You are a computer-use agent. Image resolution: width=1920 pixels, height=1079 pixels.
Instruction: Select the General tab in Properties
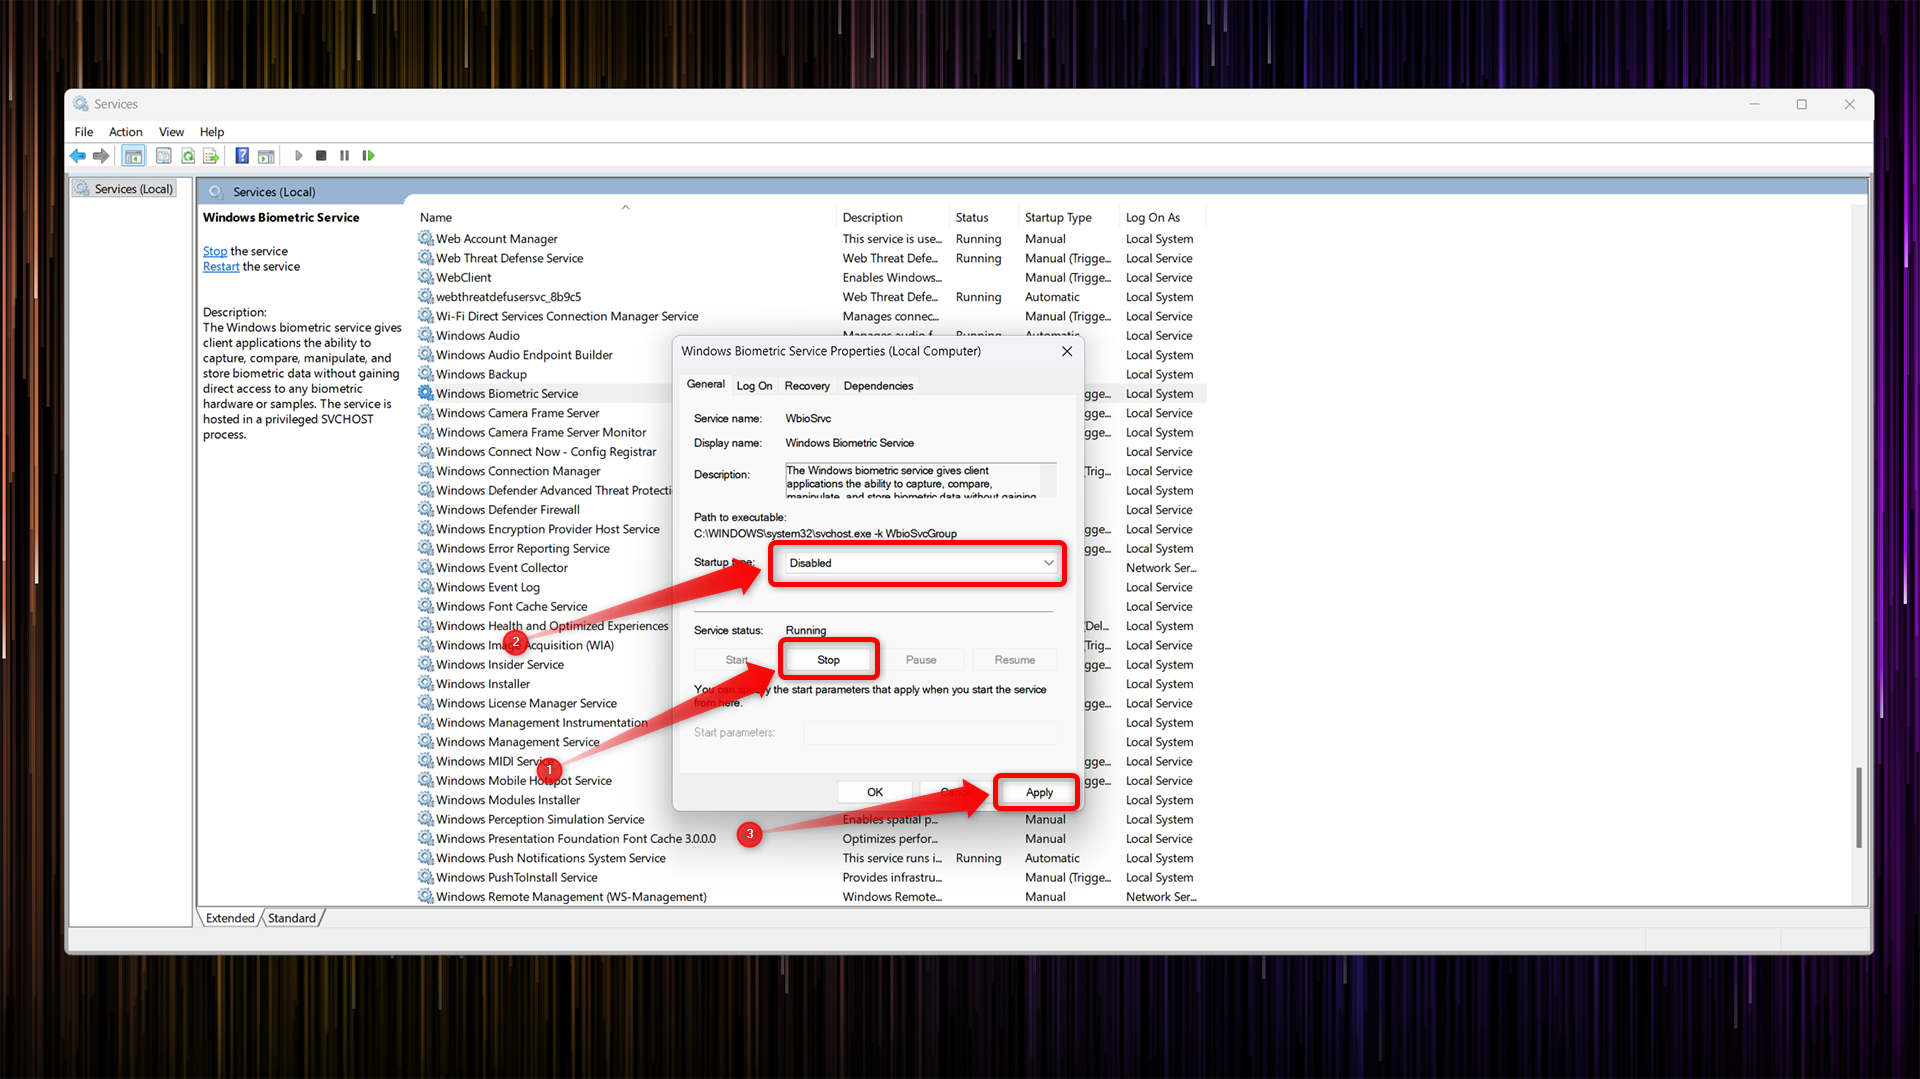pos(706,384)
